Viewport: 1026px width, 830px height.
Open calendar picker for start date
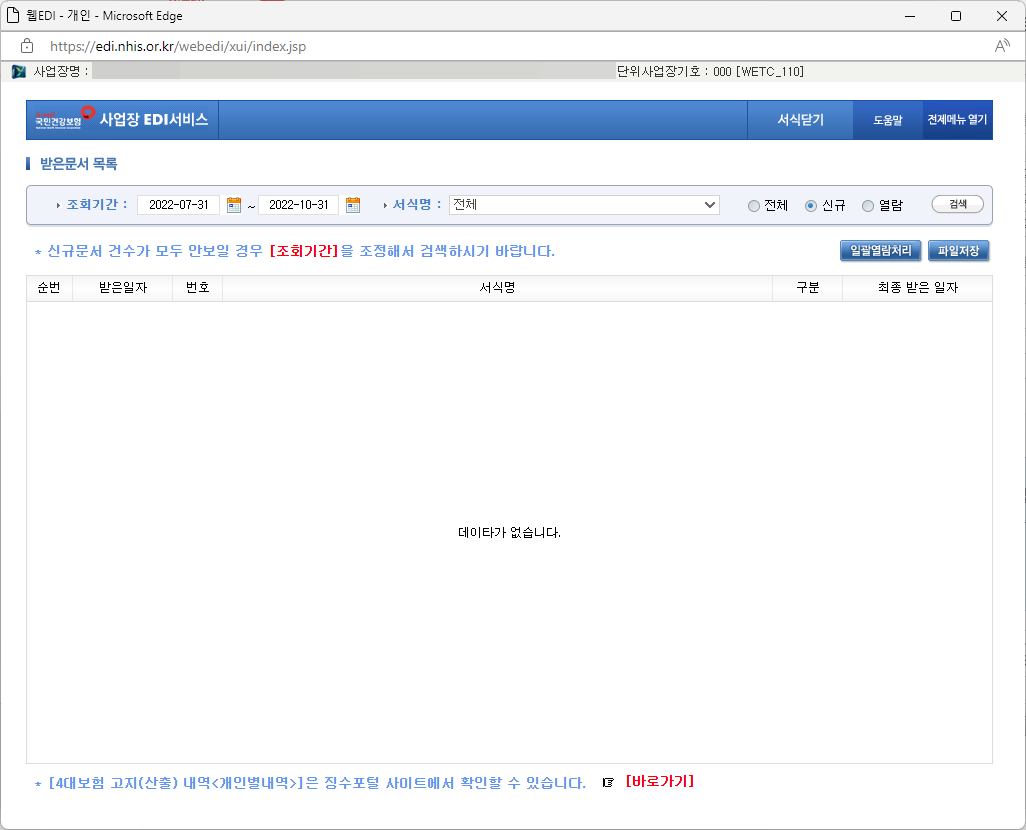point(234,205)
